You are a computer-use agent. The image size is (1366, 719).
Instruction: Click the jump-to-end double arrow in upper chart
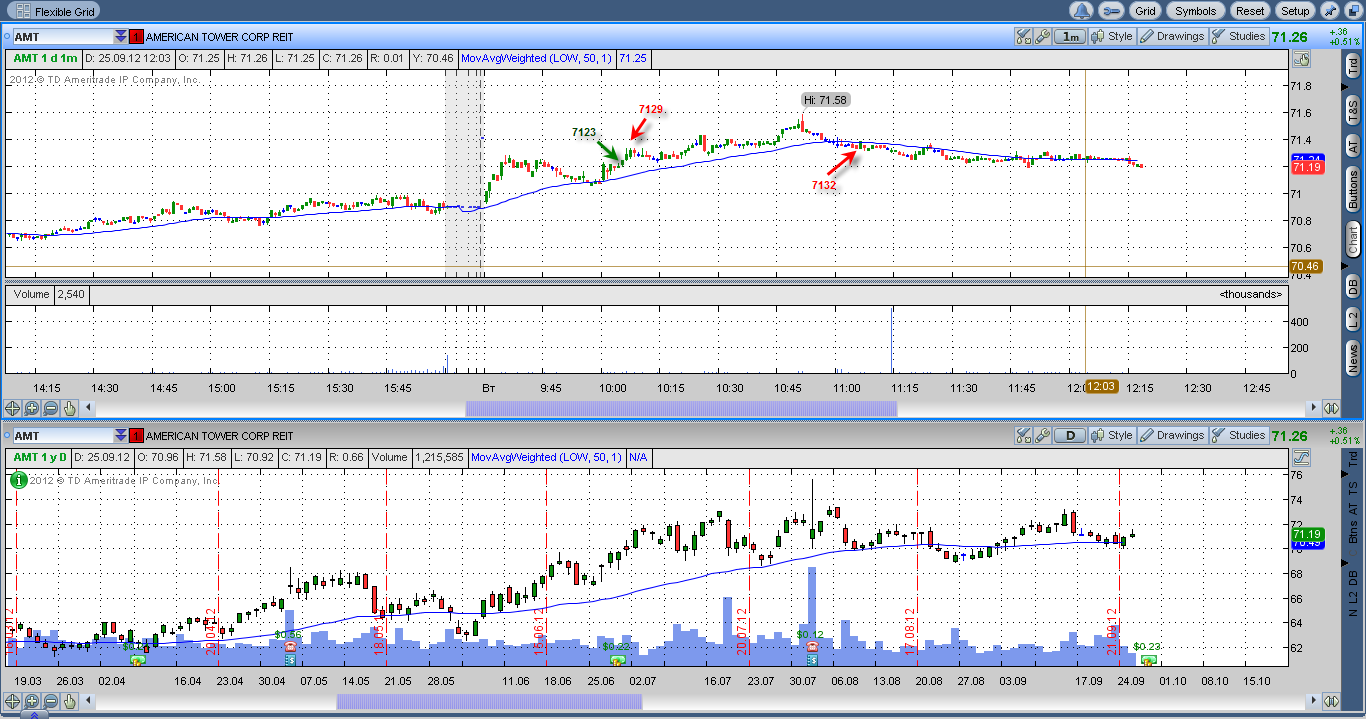1331,408
